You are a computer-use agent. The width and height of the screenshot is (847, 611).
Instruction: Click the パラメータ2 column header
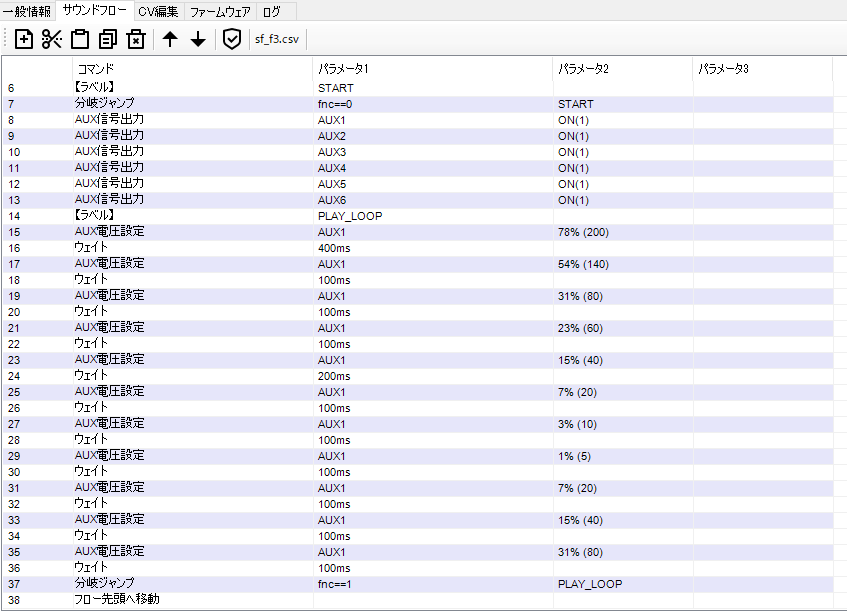pos(584,68)
